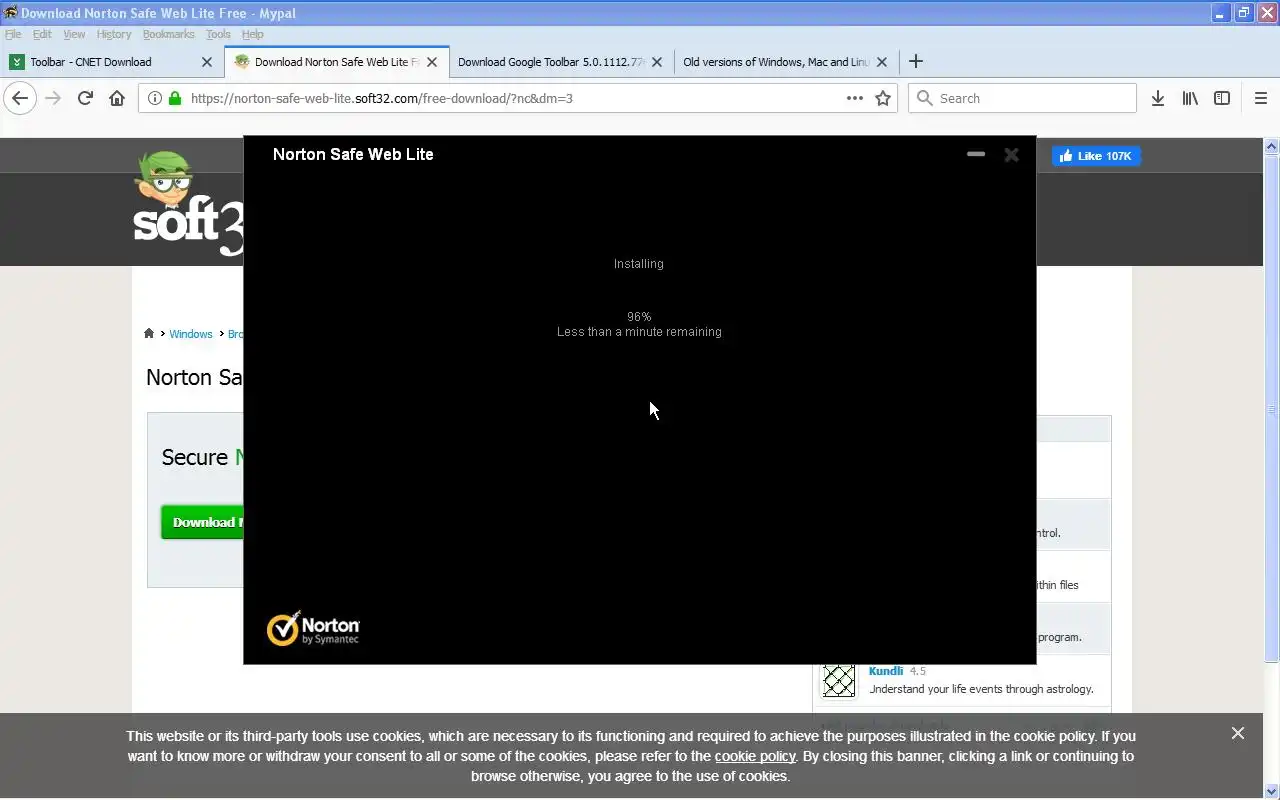This screenshot has width=1280, height=800.
Task: Open the downloads panel arrow
Action: pos(1158,98)
